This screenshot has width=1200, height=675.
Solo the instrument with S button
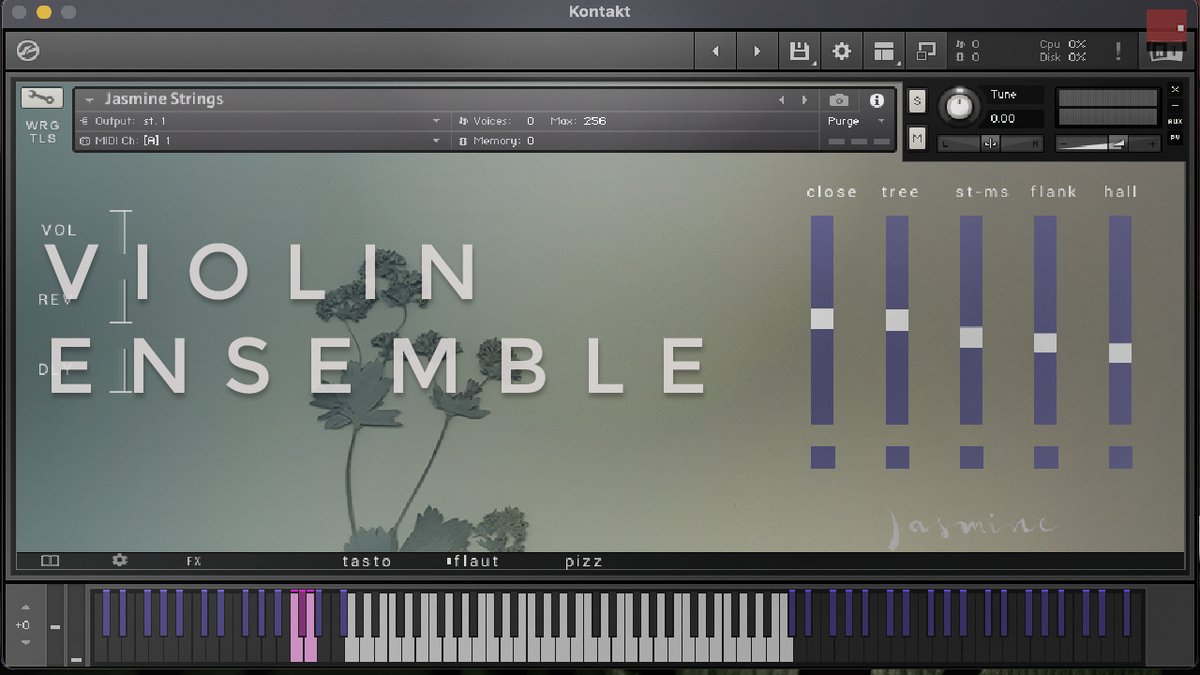pos(917,101)
